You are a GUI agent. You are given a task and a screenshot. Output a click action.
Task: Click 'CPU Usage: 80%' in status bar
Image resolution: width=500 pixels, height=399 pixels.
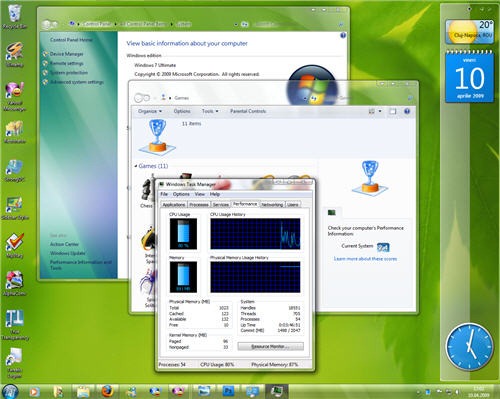(217, 365)
